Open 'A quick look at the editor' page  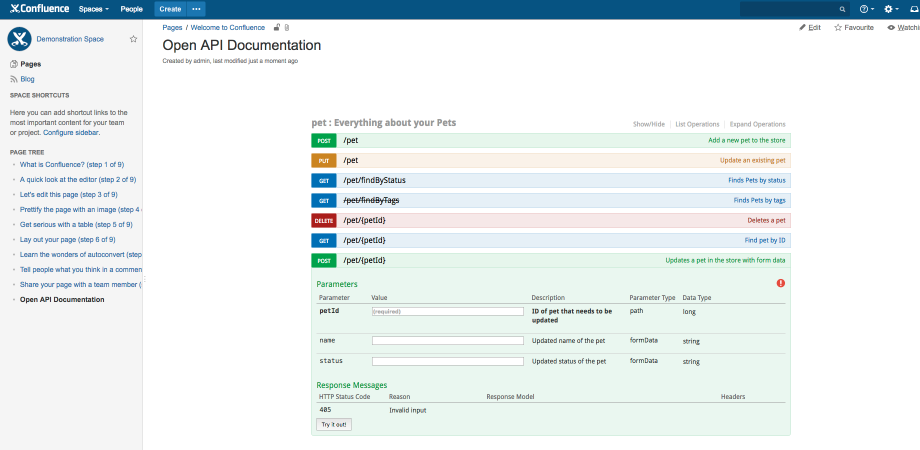click(x=77, y=180)
